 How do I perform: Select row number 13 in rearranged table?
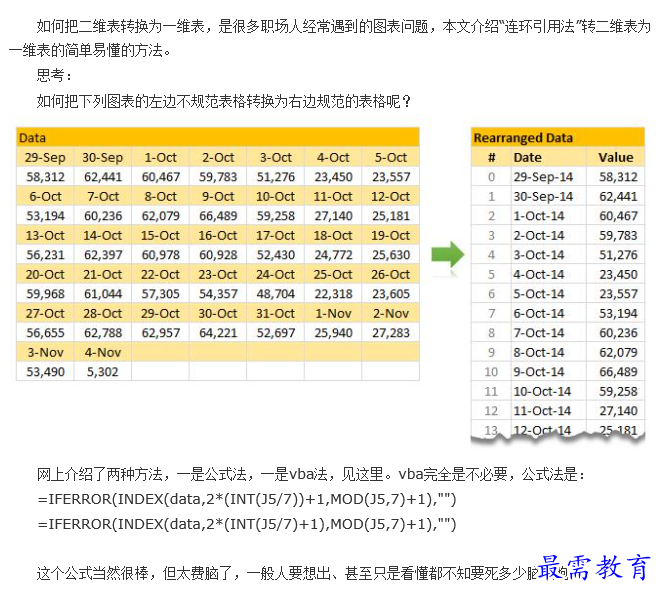tap(491, 430)
